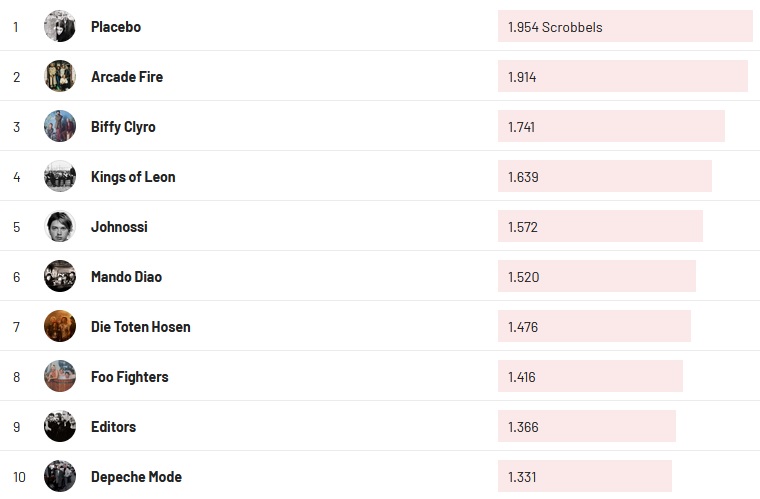This screenshot has width=760, height=499.
Task: Open Mando Diao's avatar thumbnail
Action: [x=60, y=277]
